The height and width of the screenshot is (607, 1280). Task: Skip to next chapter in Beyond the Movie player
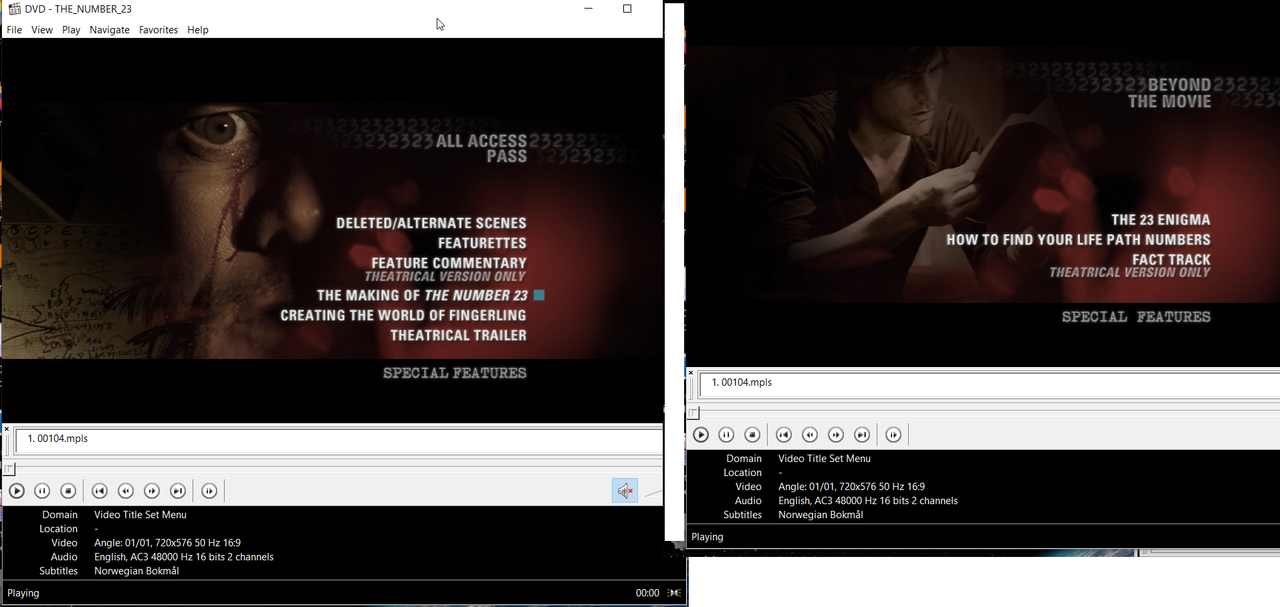tap(862, 435)
